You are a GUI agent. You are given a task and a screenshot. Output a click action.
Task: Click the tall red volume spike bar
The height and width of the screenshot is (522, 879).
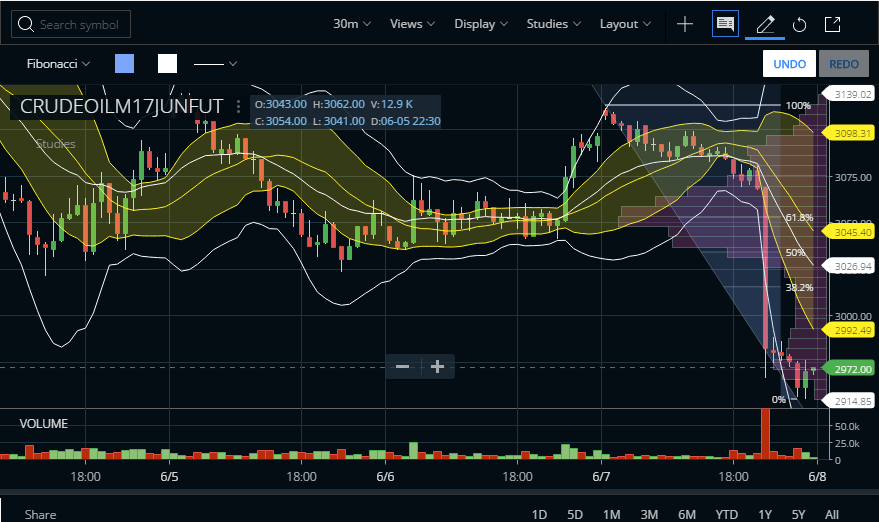(x=765, y=434)
